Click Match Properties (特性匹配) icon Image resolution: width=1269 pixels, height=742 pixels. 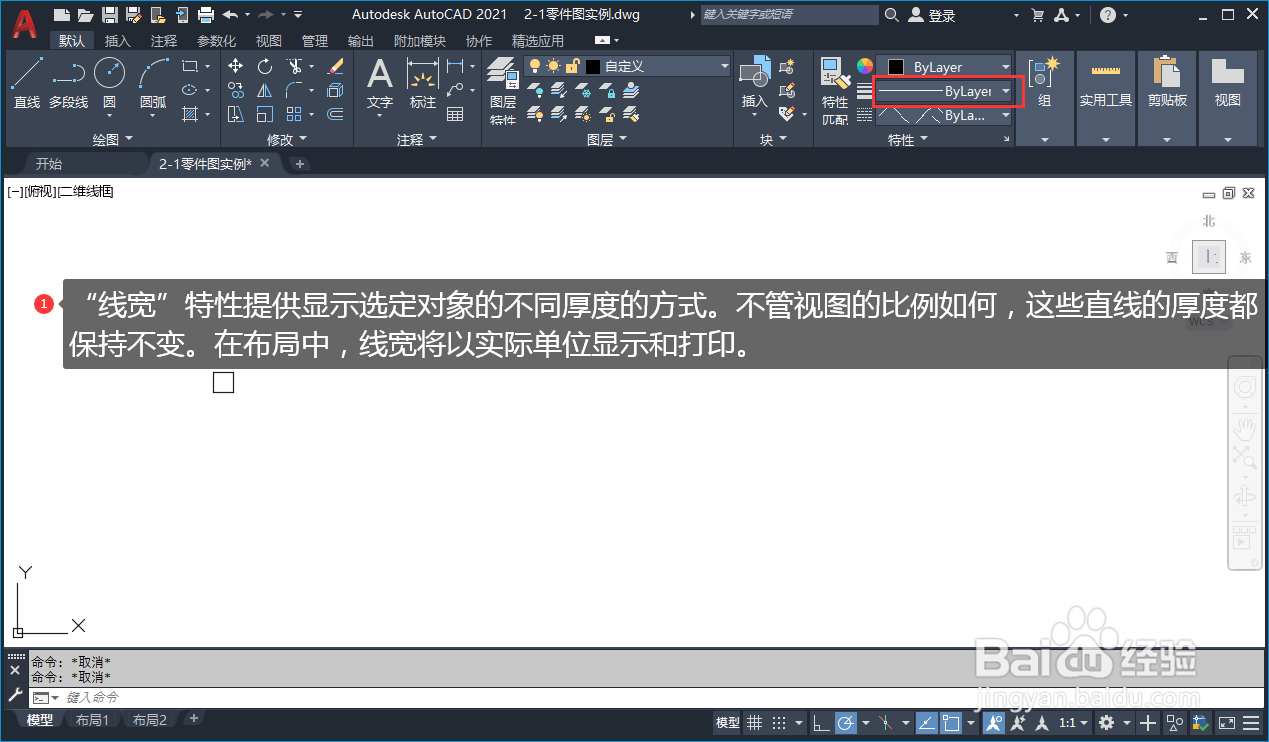pos(835,90)
